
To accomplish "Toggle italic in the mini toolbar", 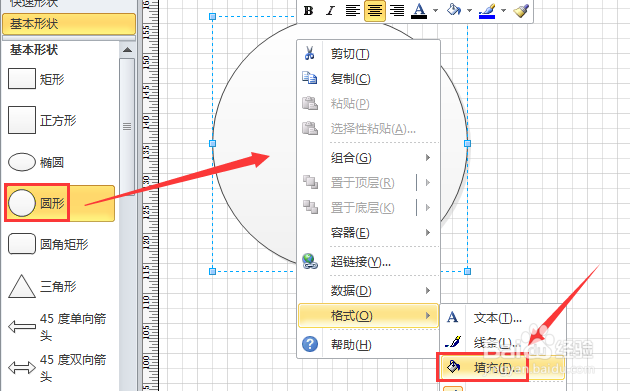I will pyautogui.click(x=330, y=10).
